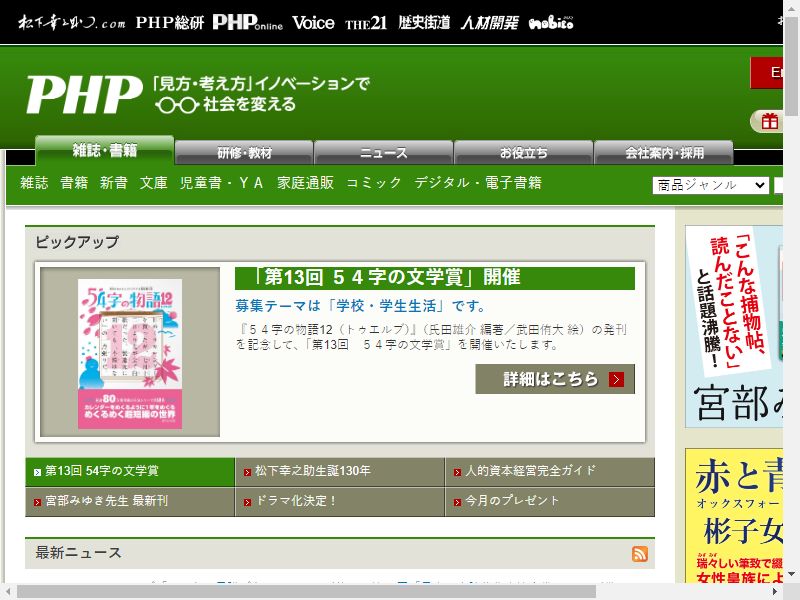
Task: Open the 歴史街道 logo link
Action: [424, 22]
